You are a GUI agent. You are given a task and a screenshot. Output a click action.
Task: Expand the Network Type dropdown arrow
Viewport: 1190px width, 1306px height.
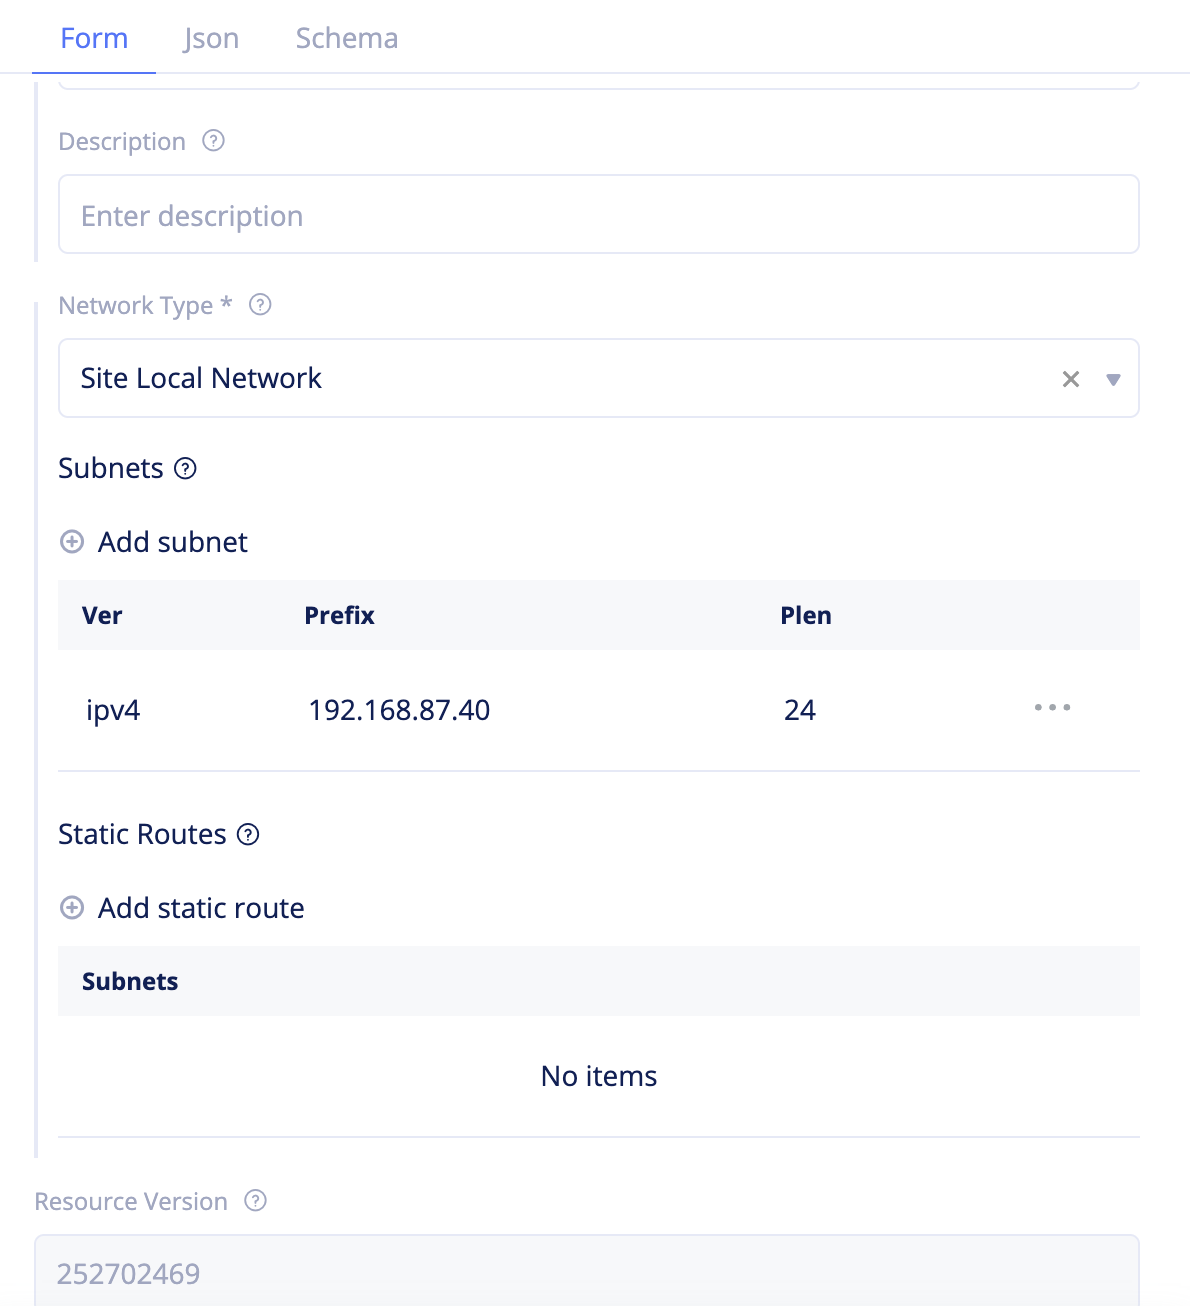1113,379
